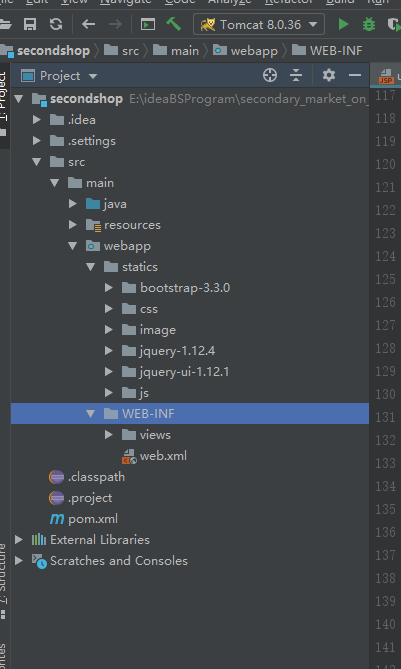Expand Scratches and Consoles arrow
Screen dimensions: 401x669
tap(19, 561)
